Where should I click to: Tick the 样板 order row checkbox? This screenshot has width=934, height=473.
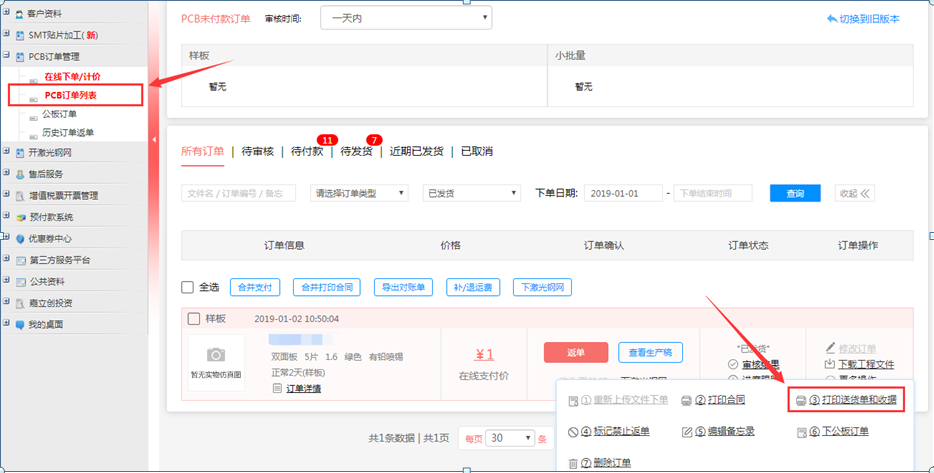(x=194, y=319)
